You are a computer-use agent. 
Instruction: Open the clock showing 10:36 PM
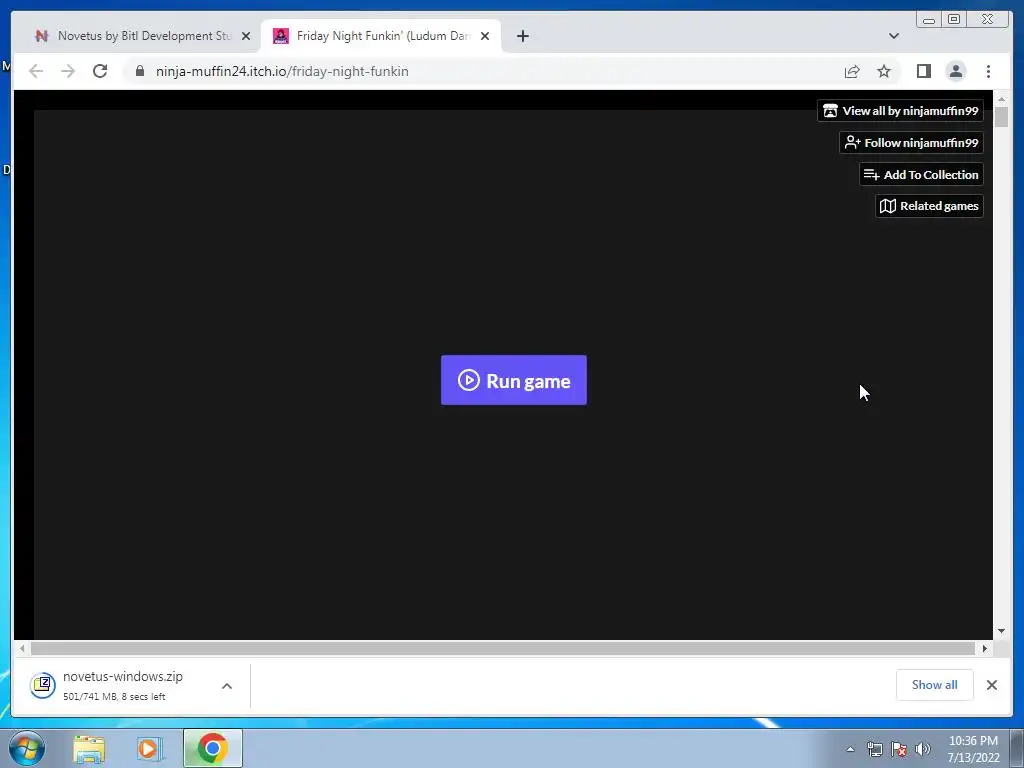point(973,749)
